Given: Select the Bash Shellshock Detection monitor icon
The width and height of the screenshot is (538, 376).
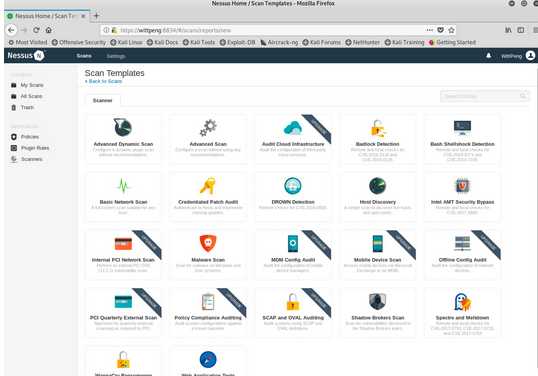Looking at the screenshot, I should coord(462,128).
